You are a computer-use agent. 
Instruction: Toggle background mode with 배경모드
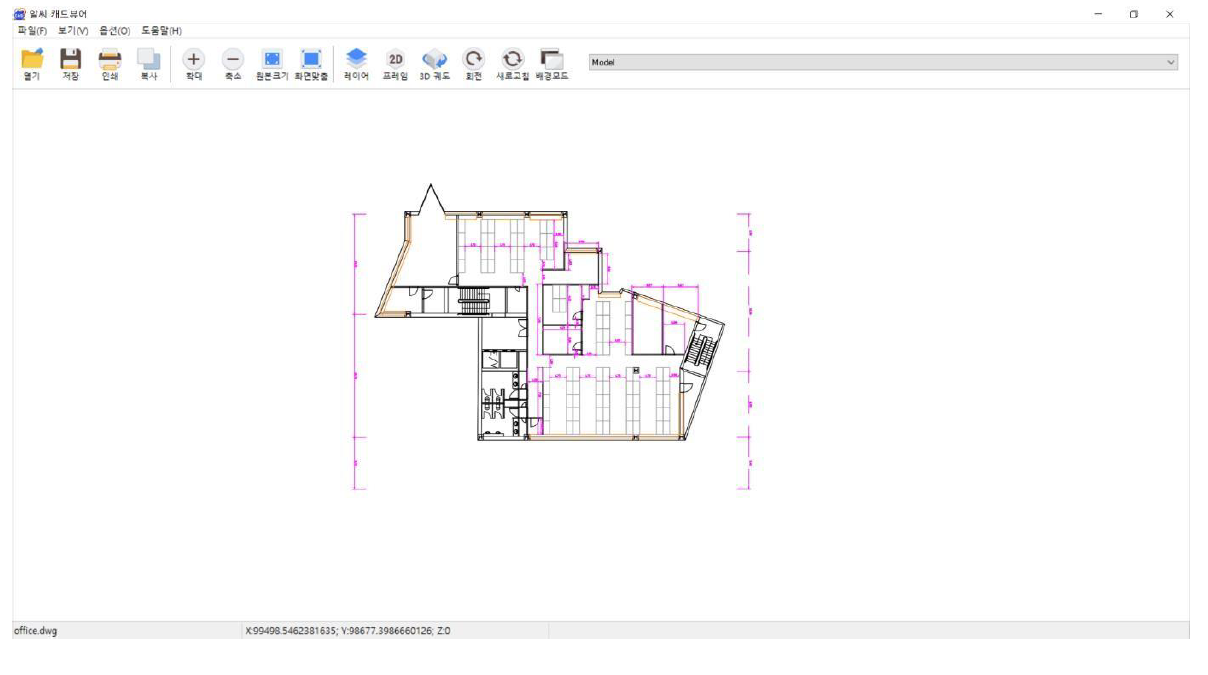pos(551,64)
